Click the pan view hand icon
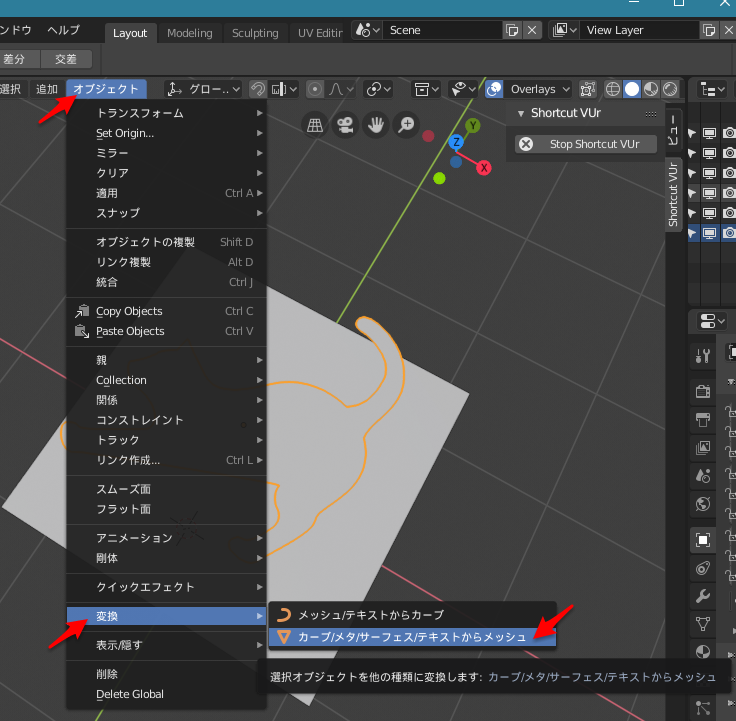Screen dimensions: 736x721 click(376, 125)
